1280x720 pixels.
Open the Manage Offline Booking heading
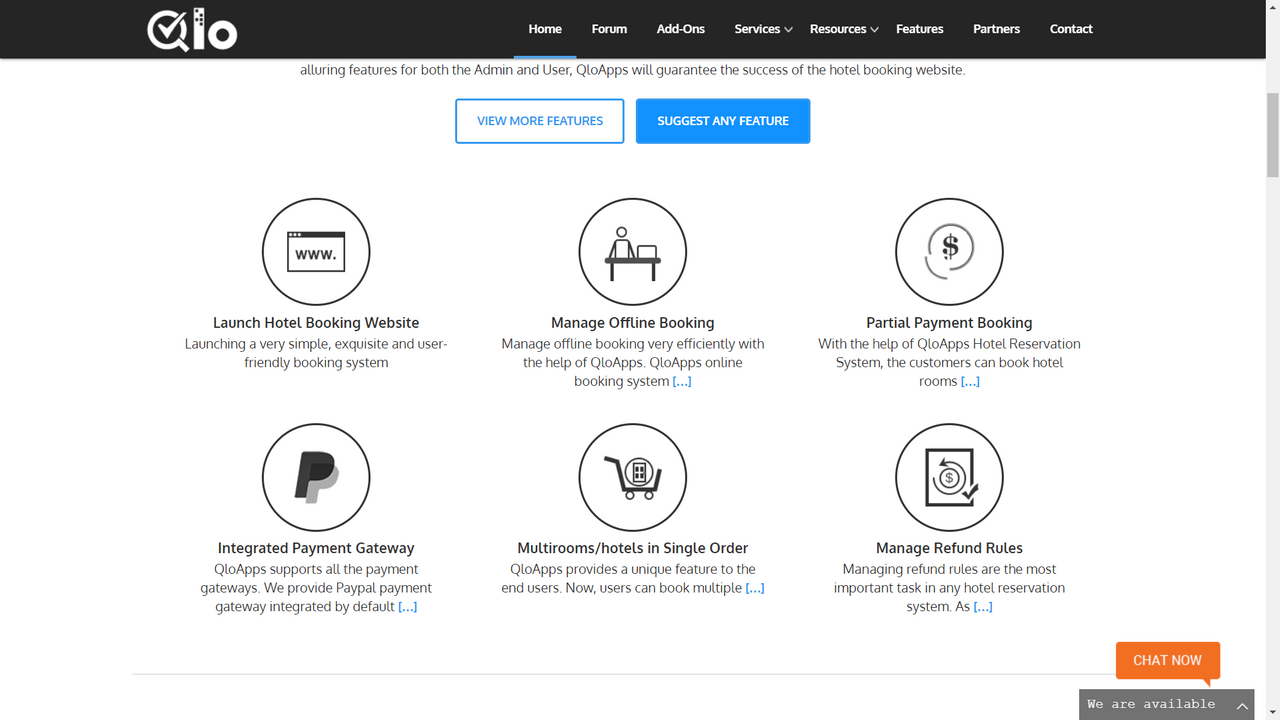(633, 323)
